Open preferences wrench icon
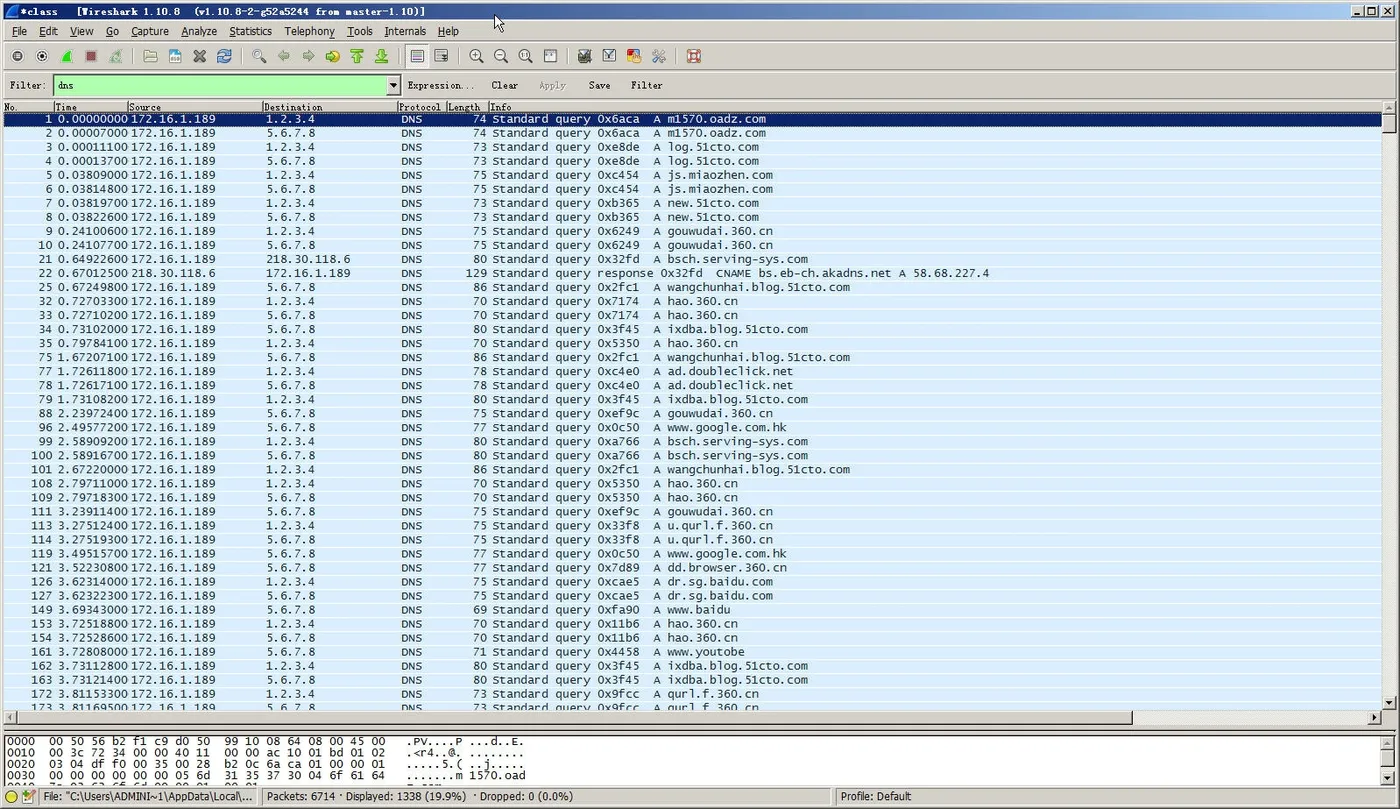 tap(658, 57)
